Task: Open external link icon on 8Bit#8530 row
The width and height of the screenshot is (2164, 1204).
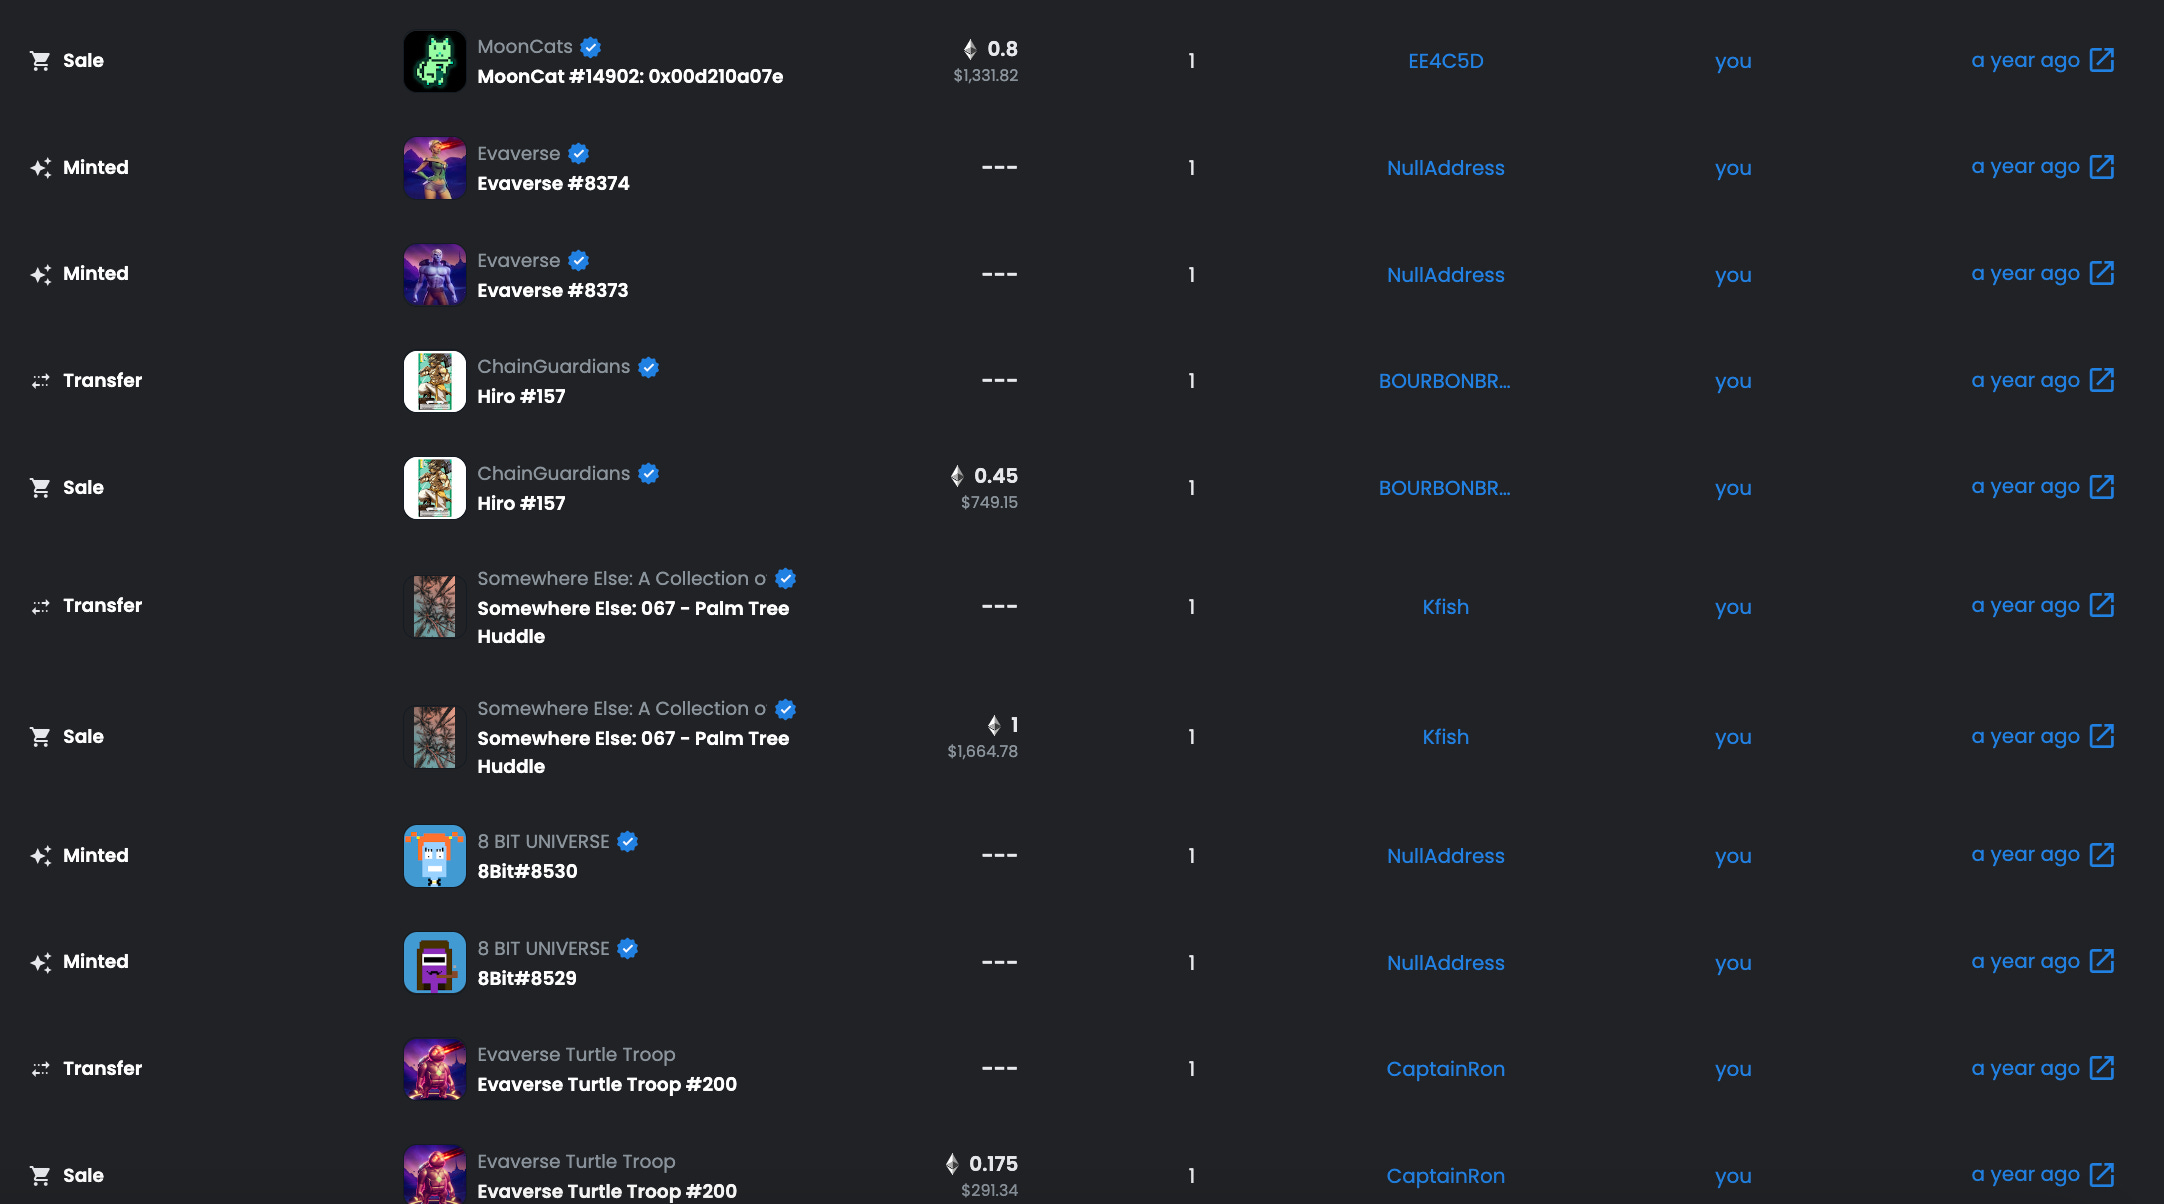Action: click(2101, 855)
